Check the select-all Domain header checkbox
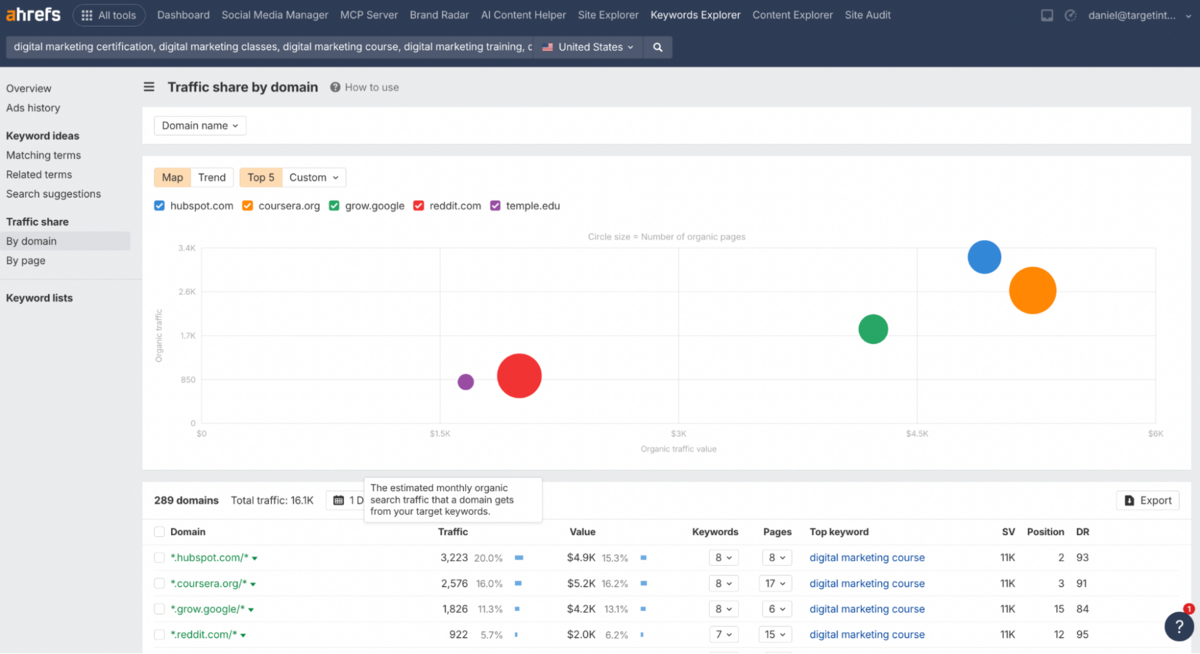Viewport: 1200px width, 654px height. coord(160,532)
